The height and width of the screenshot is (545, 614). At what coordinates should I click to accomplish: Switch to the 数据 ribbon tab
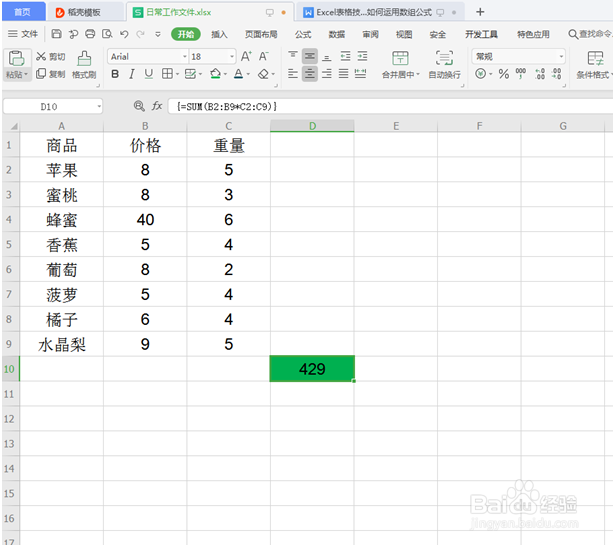point(337,34)
